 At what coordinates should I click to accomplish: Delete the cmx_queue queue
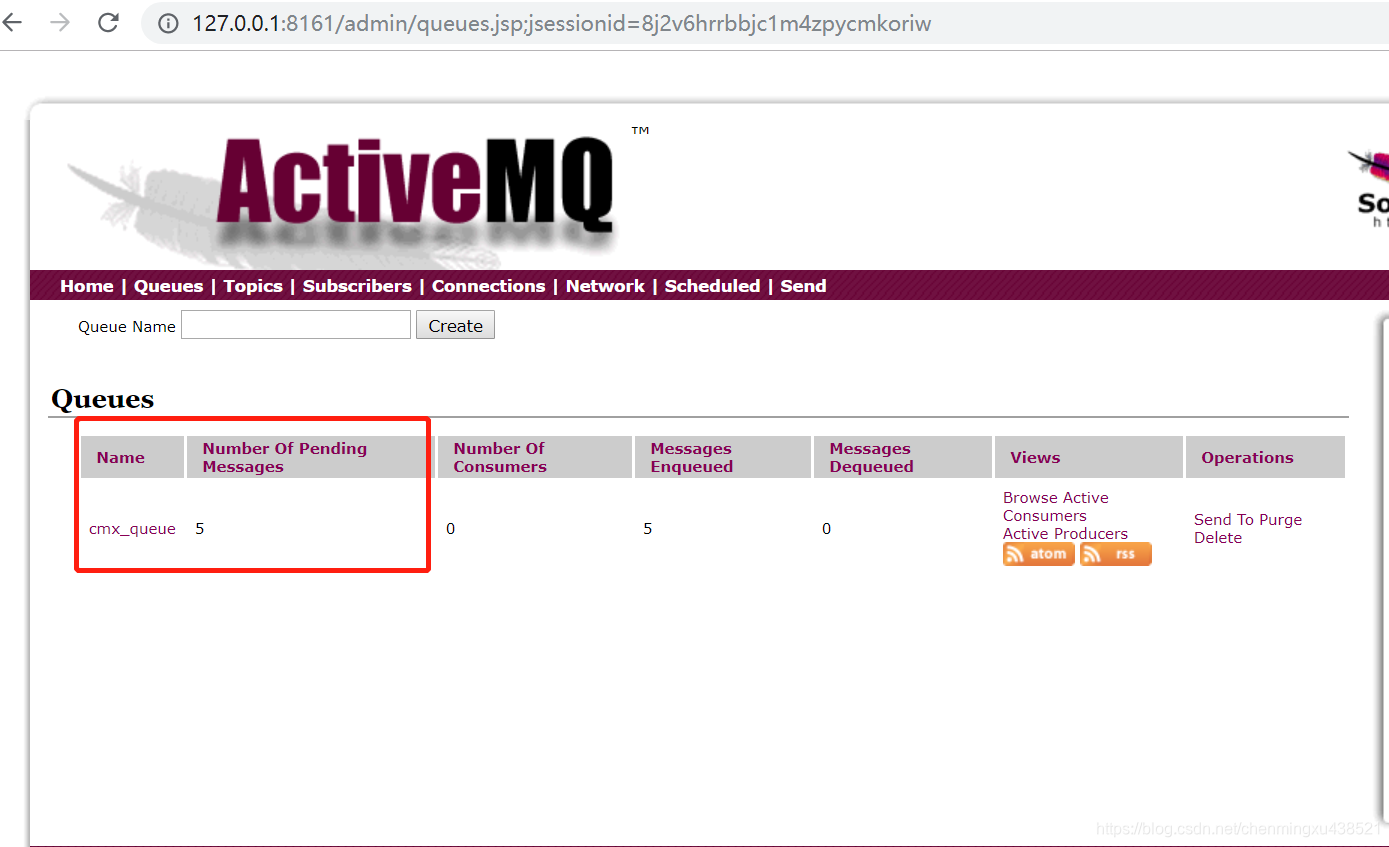coord(1218,538)
